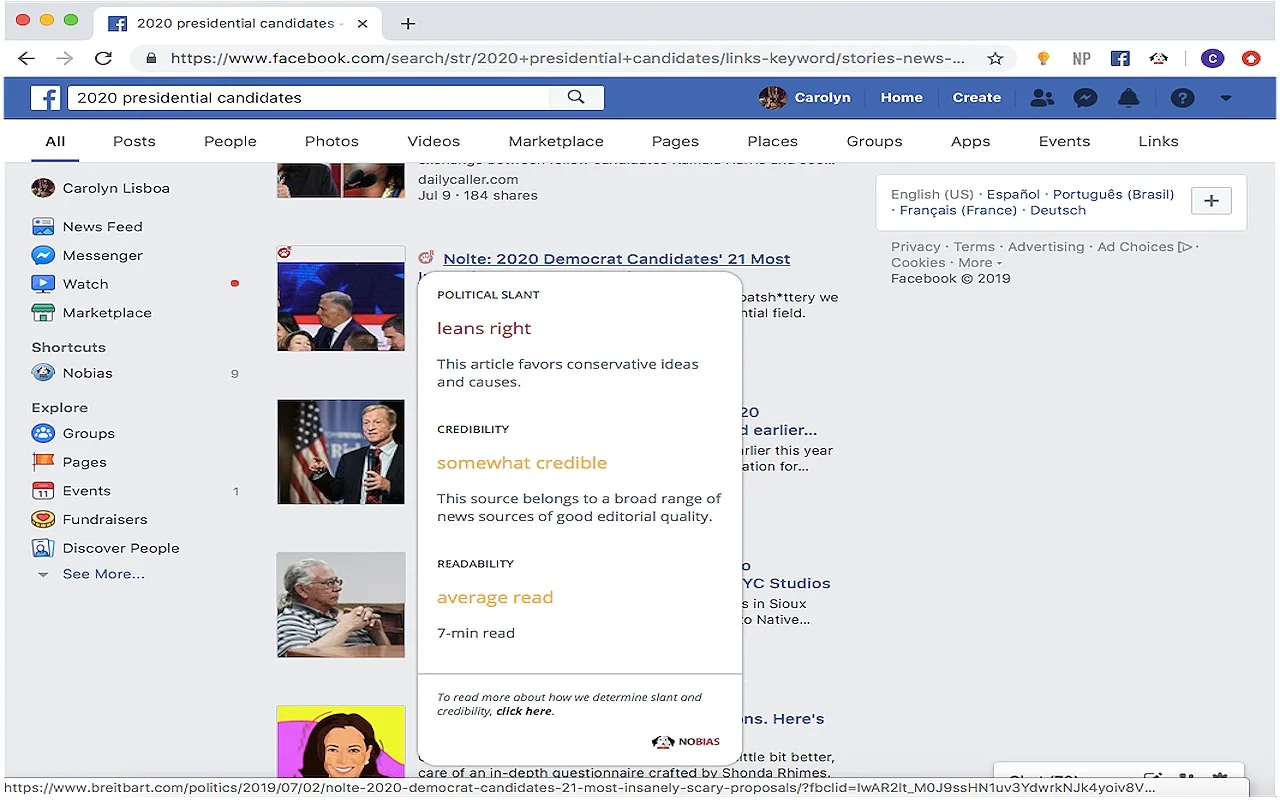Click the browser address bar URL

pyautogui.click(x=567, y=58)
